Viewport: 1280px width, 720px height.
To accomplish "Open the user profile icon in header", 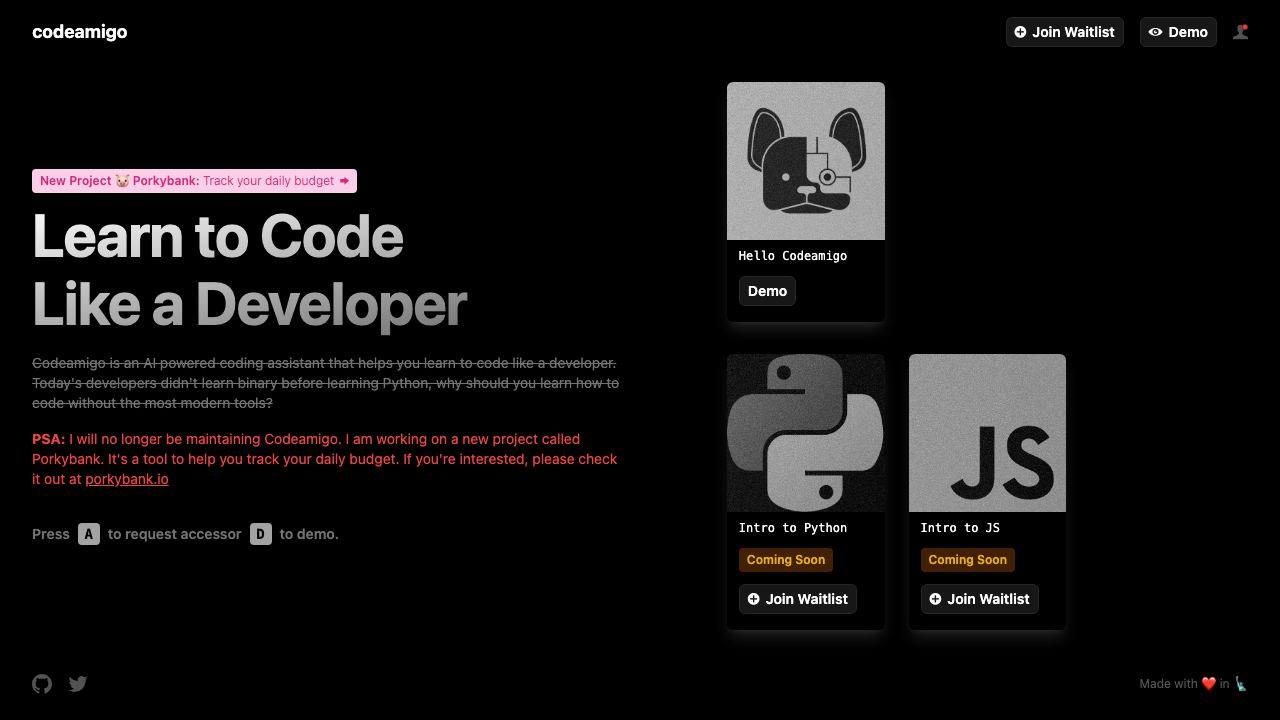I will tap(1241, 32).
